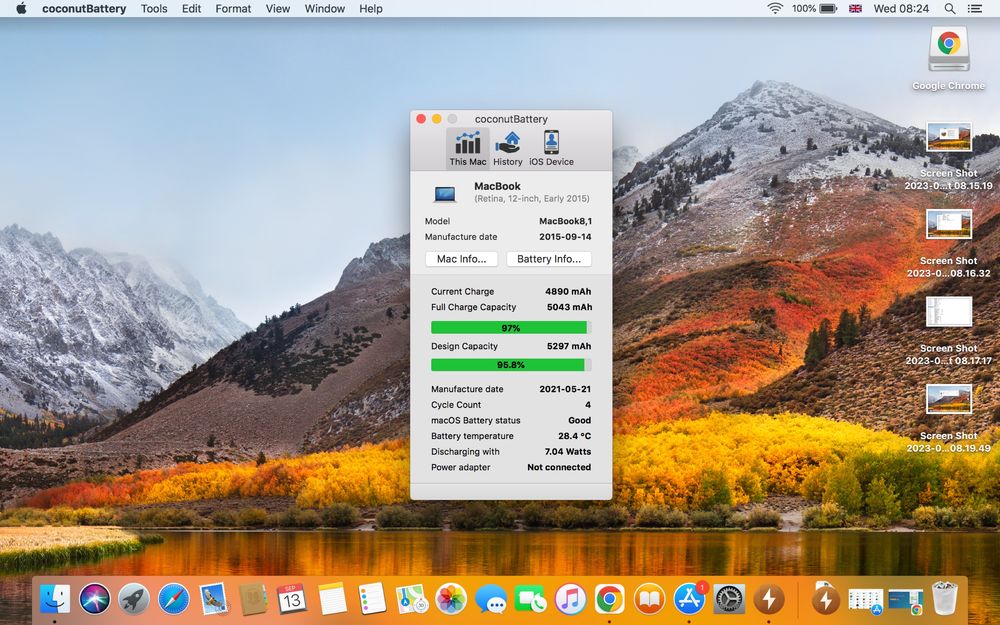Open the Format menu
1000x625 pixels.
click(233, 8)
